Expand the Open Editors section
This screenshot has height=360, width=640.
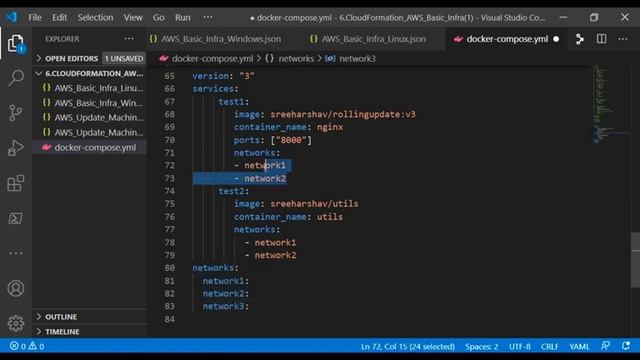click(71, 58)
